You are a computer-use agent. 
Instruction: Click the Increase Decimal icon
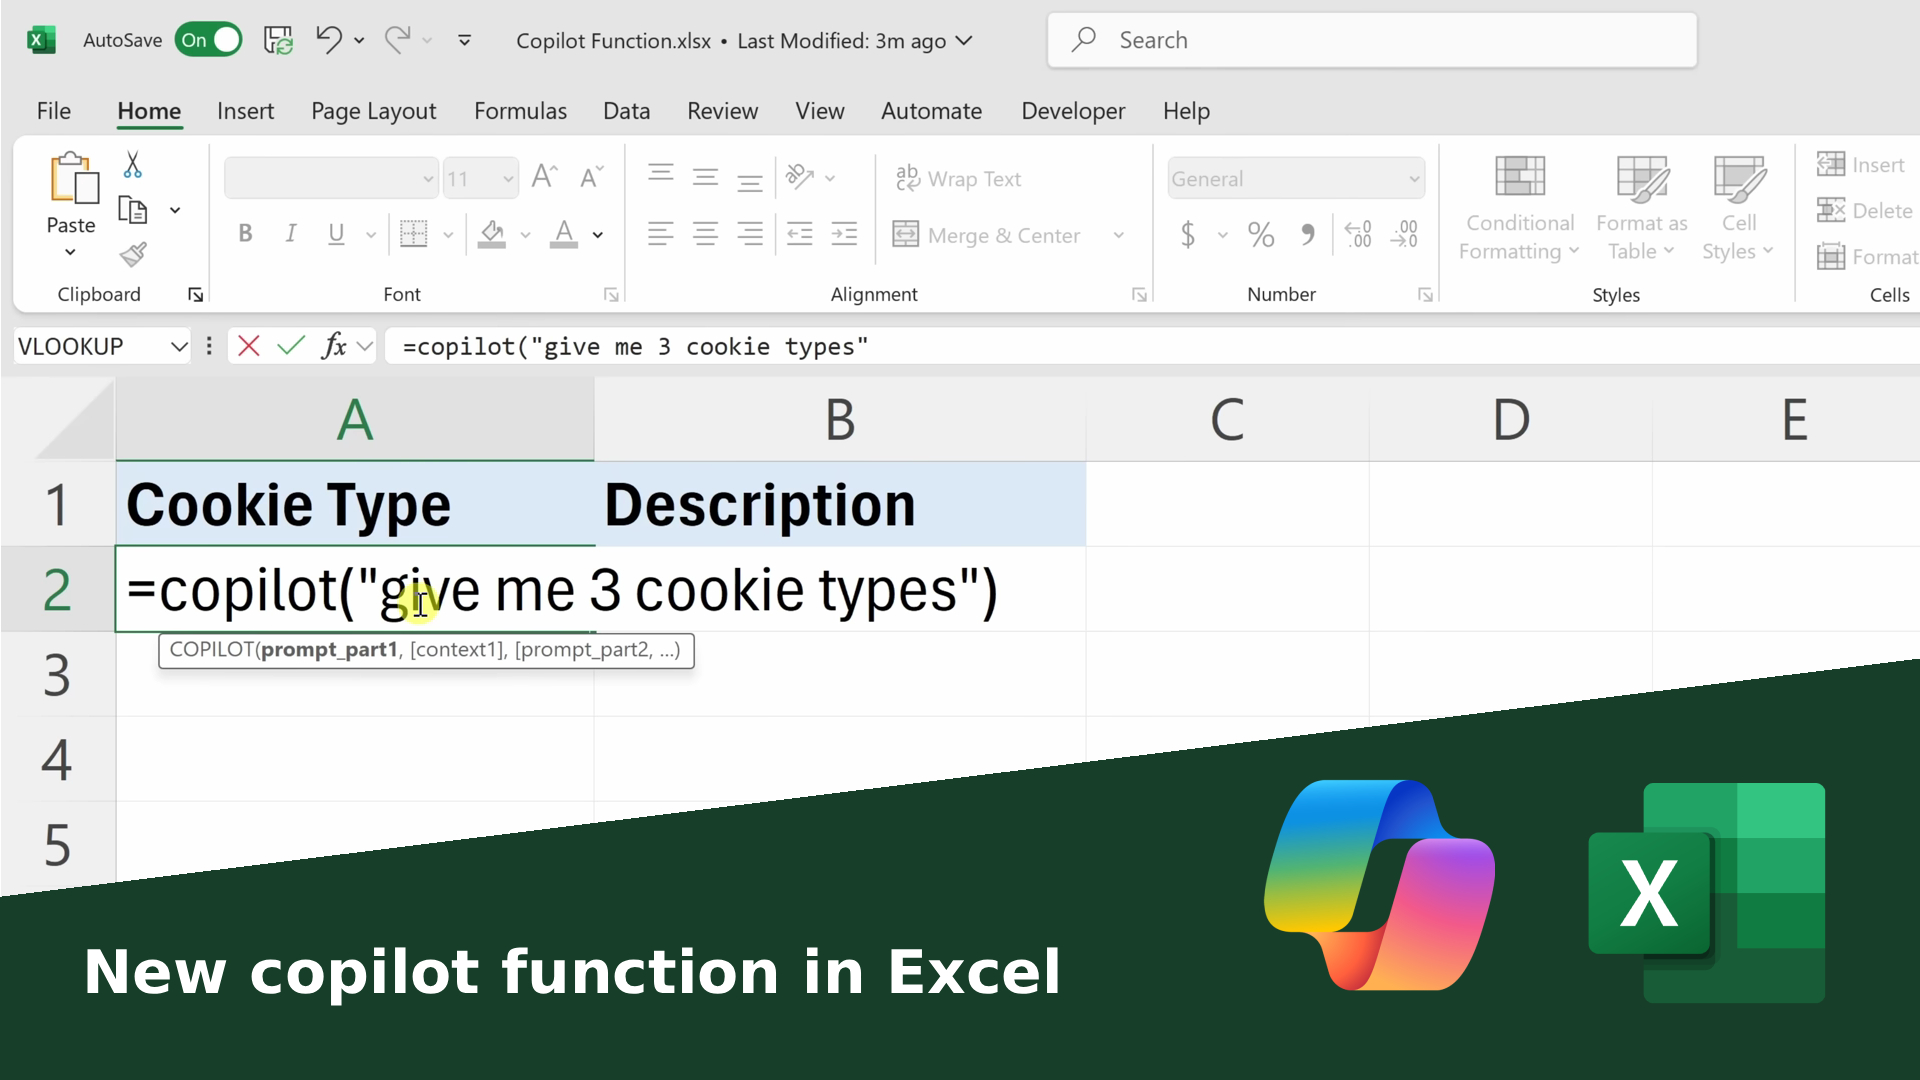coord(1357,234)
